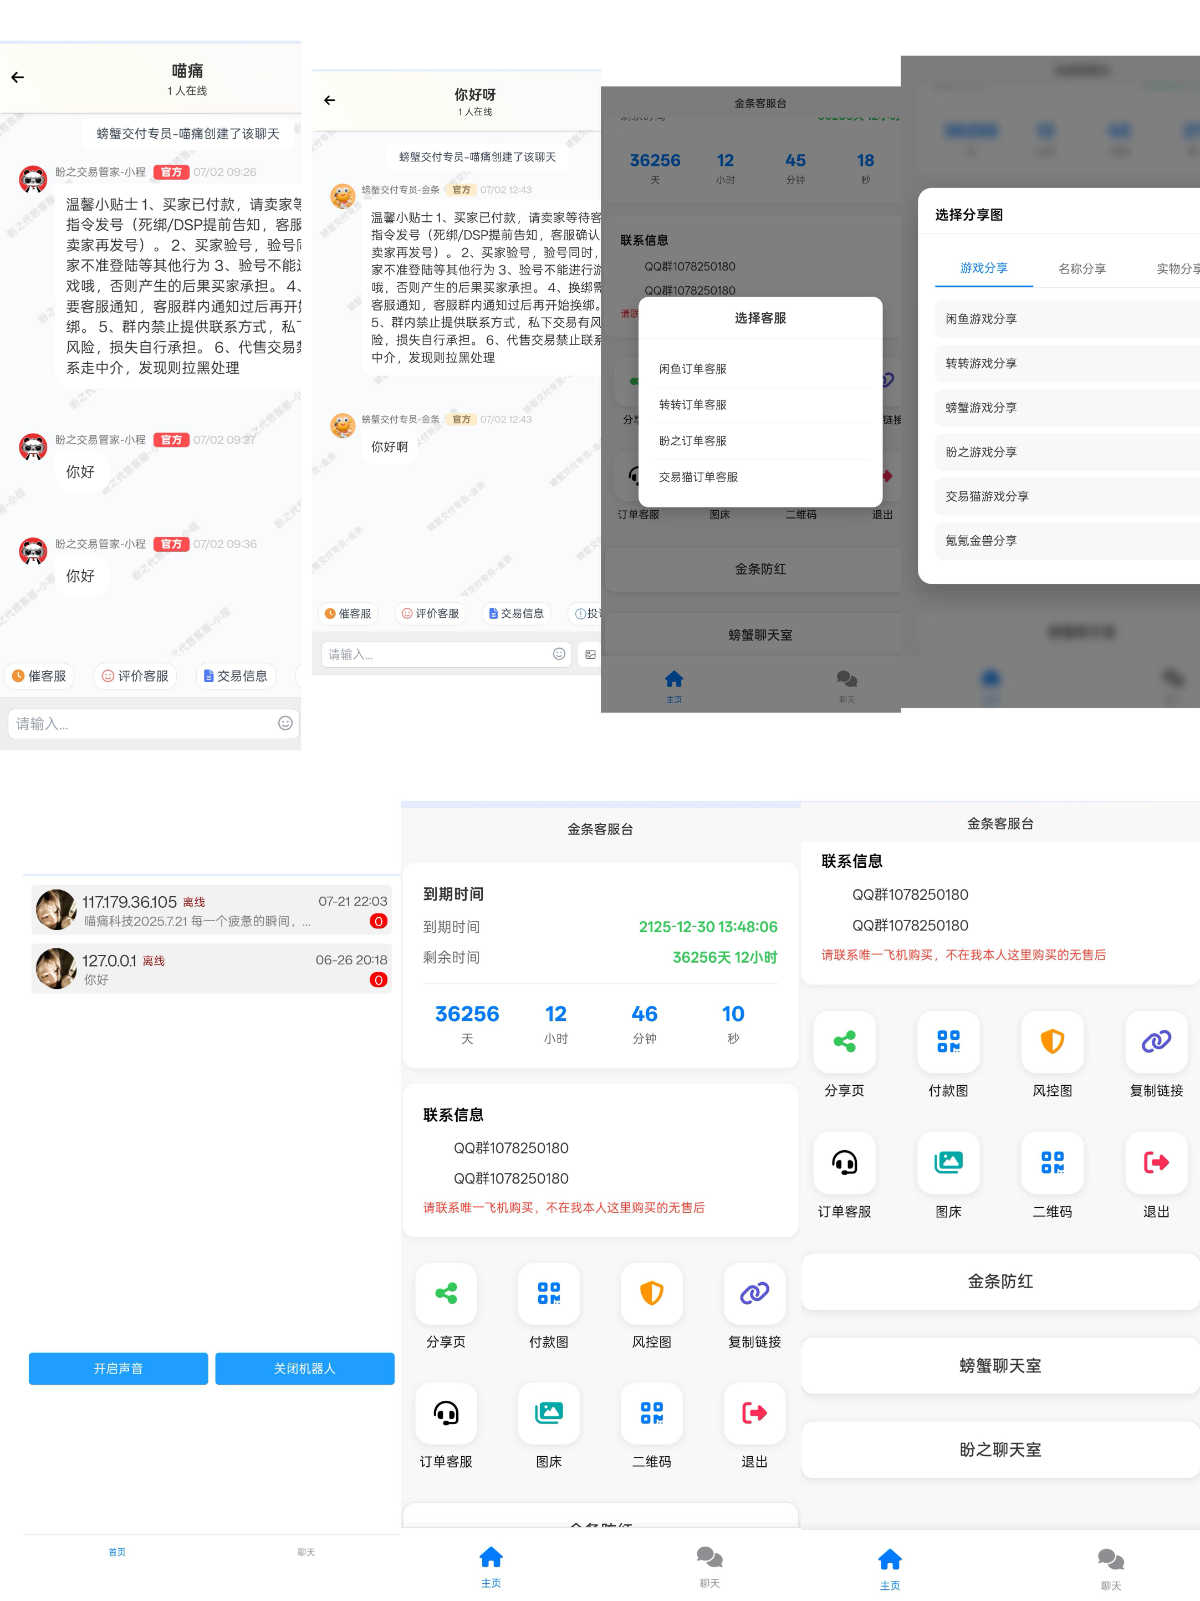Tap 复制链接 icon on the 盼之聊天室 screen

point(1157,1041)
